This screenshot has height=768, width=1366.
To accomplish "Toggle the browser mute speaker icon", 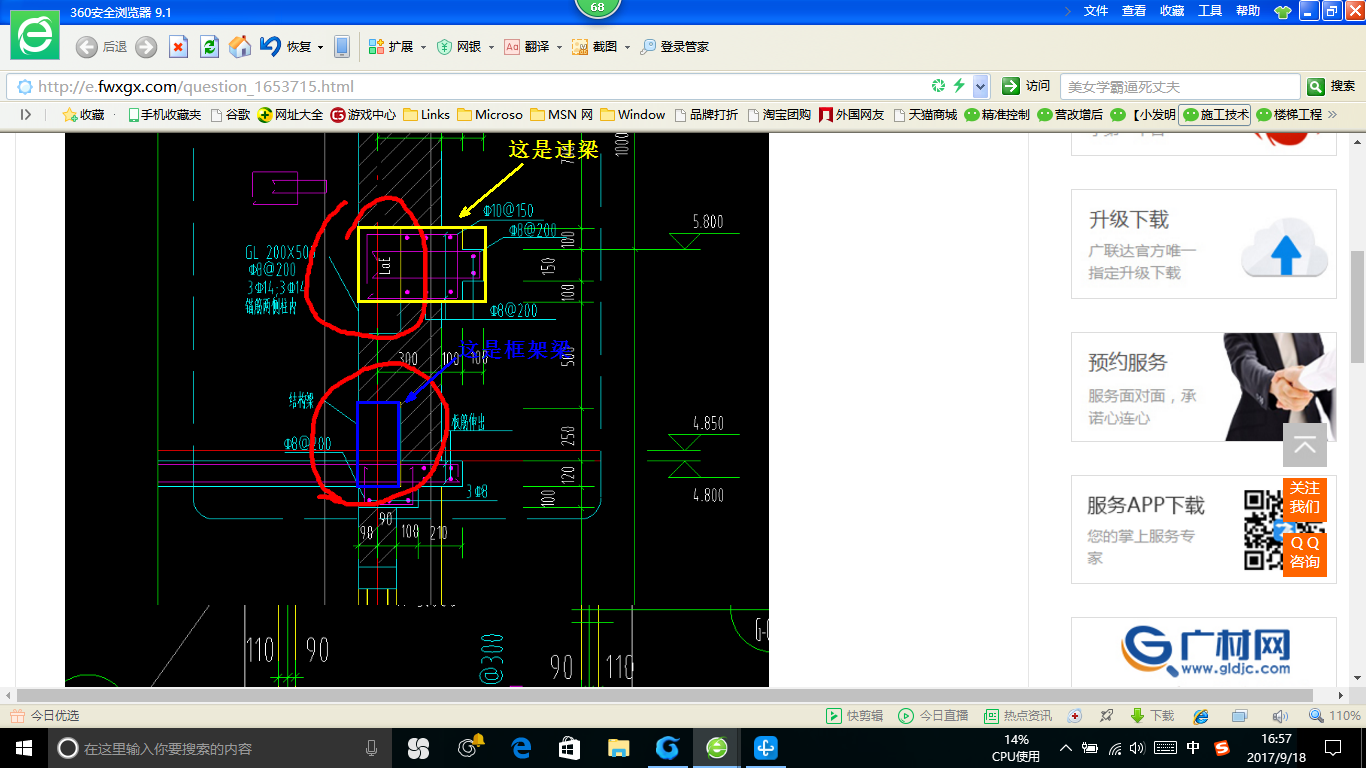I will (x=1279, y=716).
